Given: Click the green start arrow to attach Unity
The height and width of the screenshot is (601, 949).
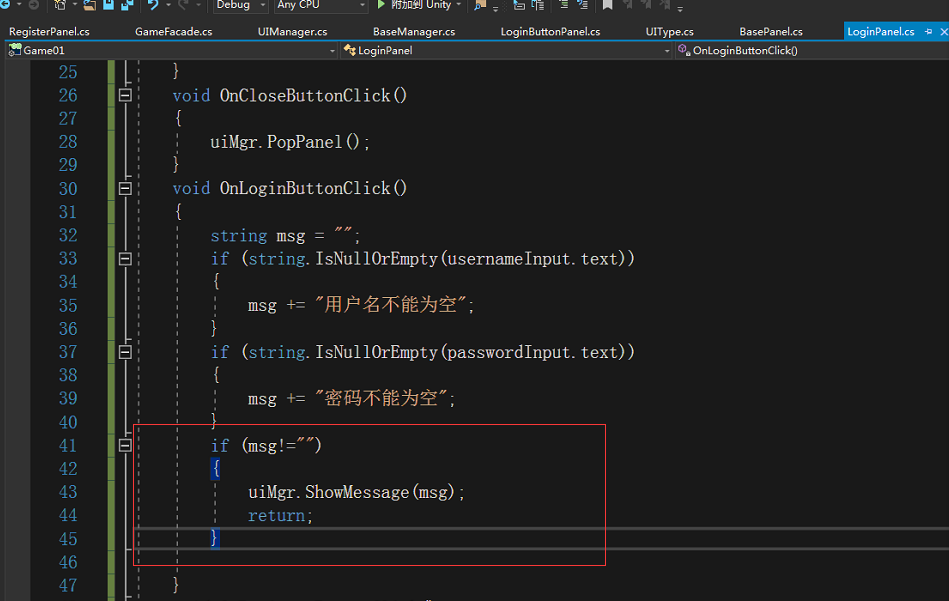Looking at the screenshot, I should 381,5.
